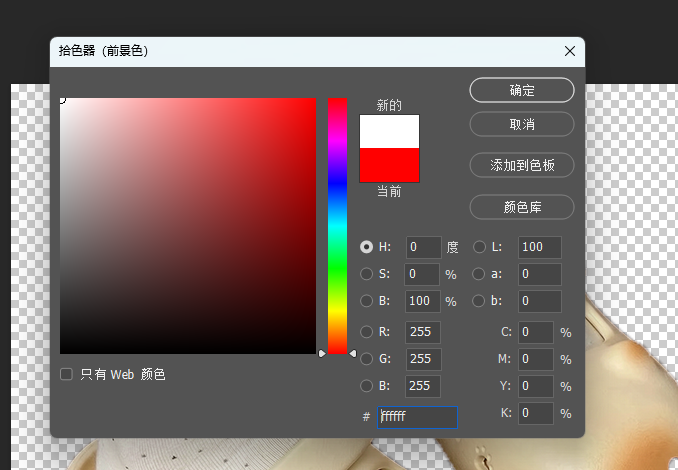The width and height of the screenshot is (678, 470).
Task: Click the G value field showing 255
Action: point(424,359)
